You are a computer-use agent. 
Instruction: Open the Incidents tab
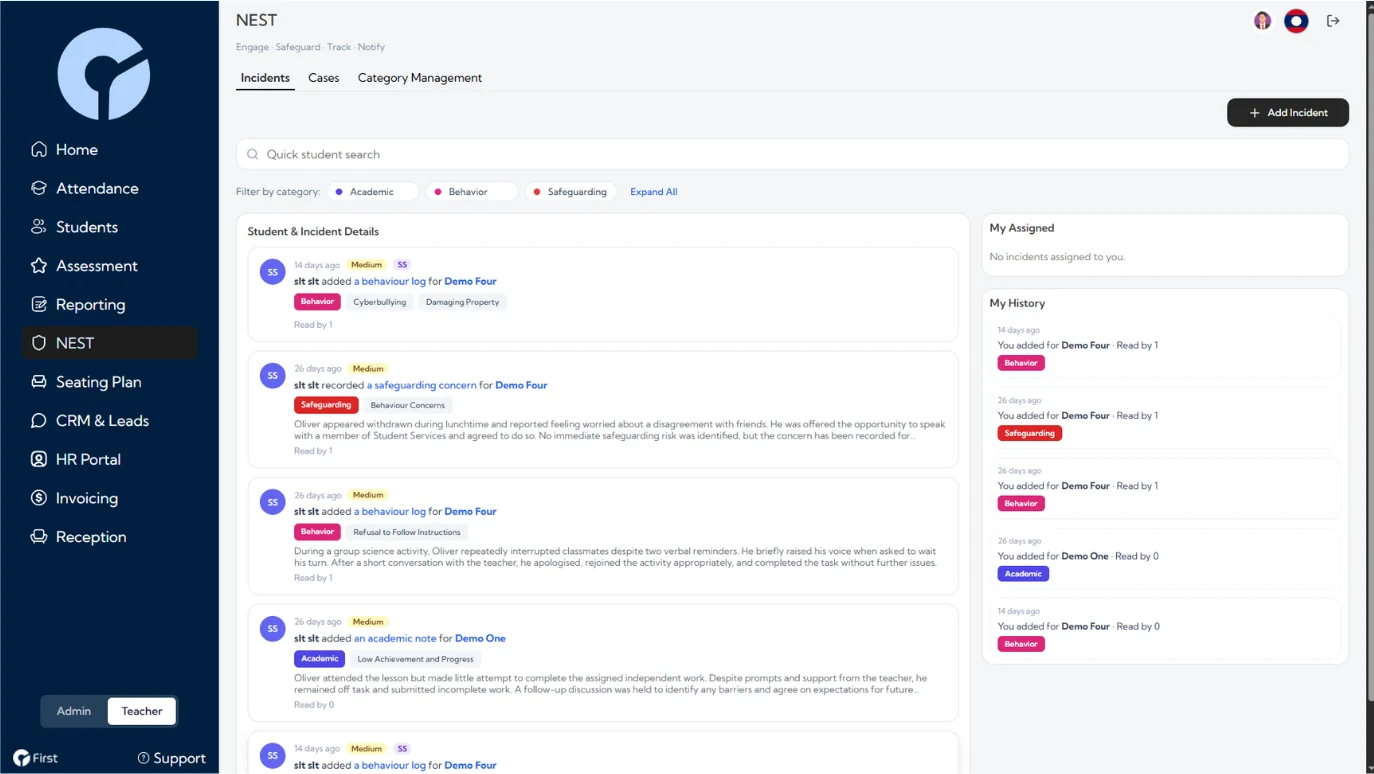pyautogui.click(x=265, y=78)
